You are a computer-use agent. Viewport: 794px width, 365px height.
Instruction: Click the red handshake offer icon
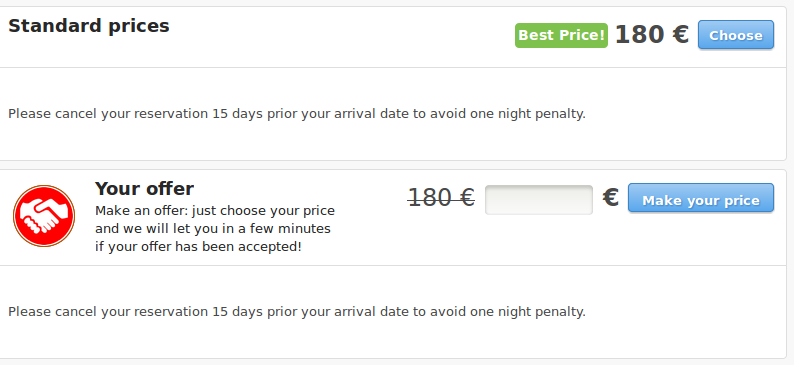click(44, 216)
